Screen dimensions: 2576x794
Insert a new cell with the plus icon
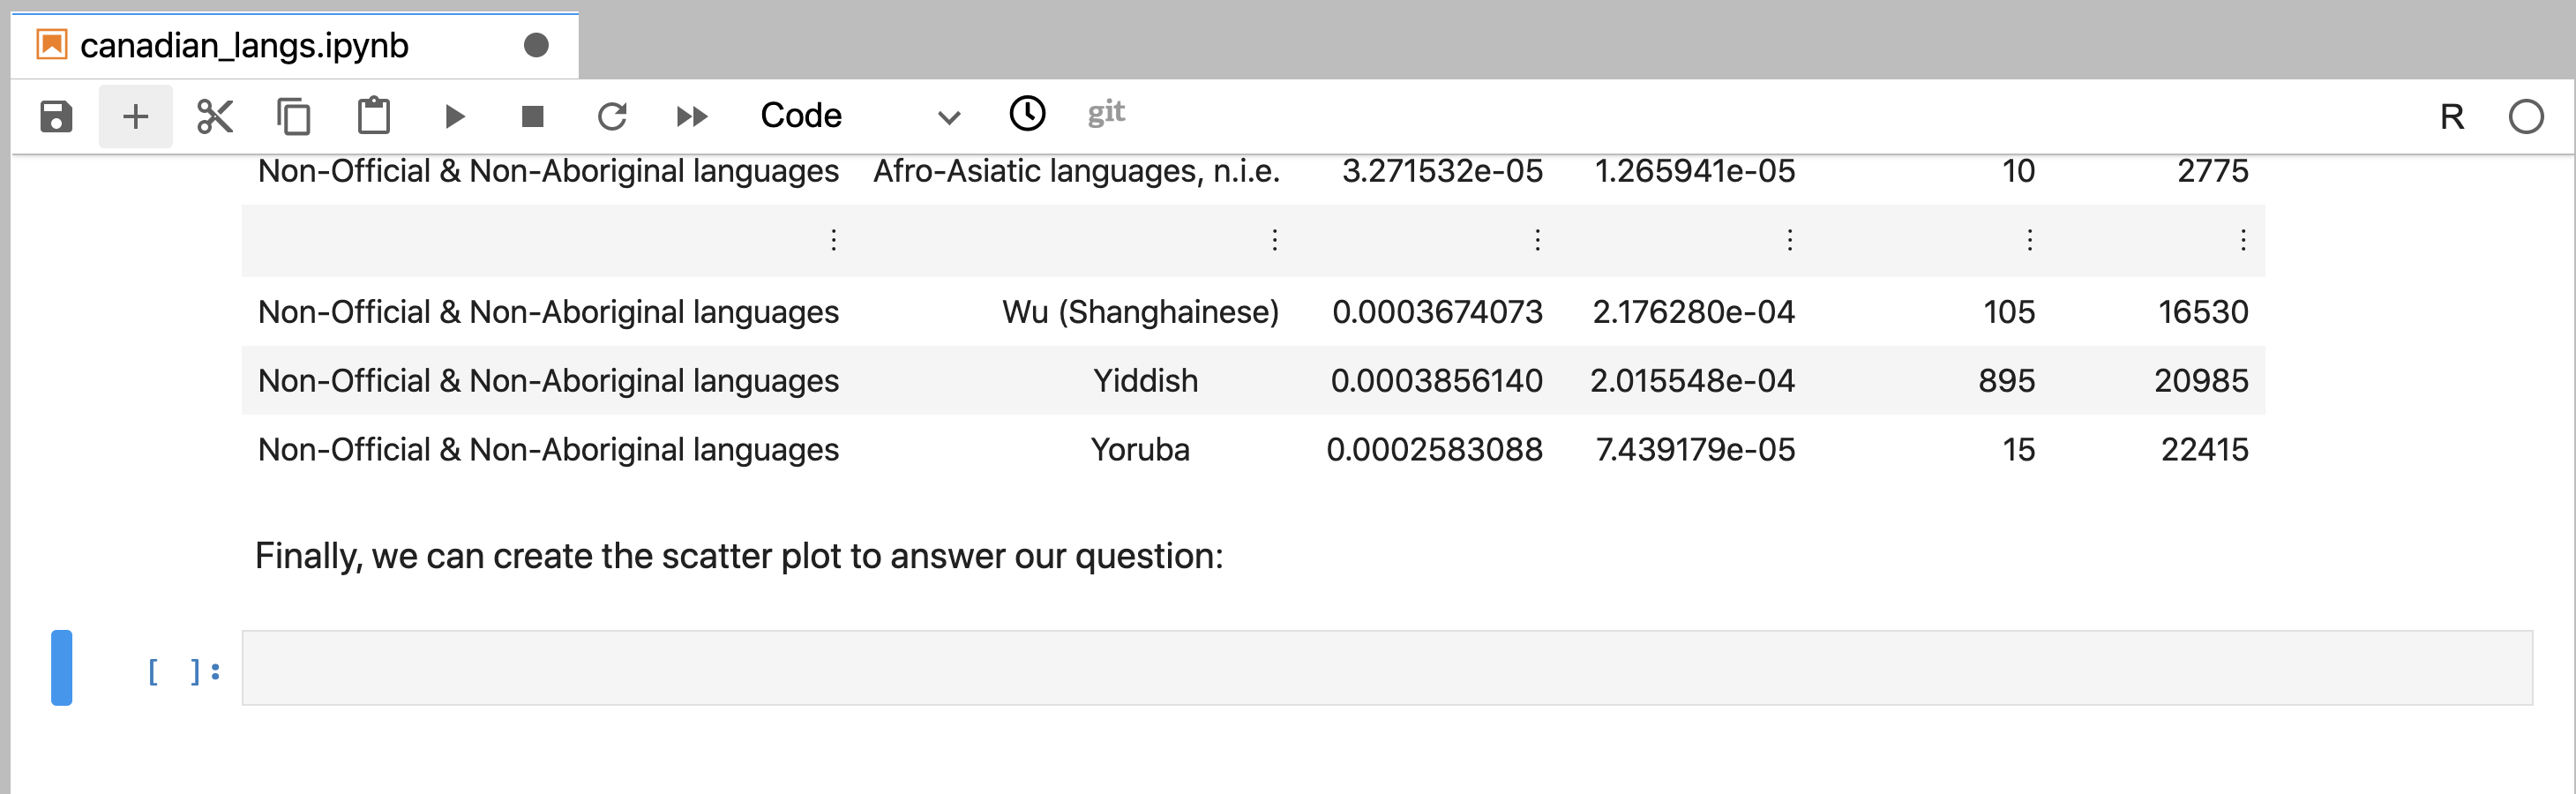point(135,116)
